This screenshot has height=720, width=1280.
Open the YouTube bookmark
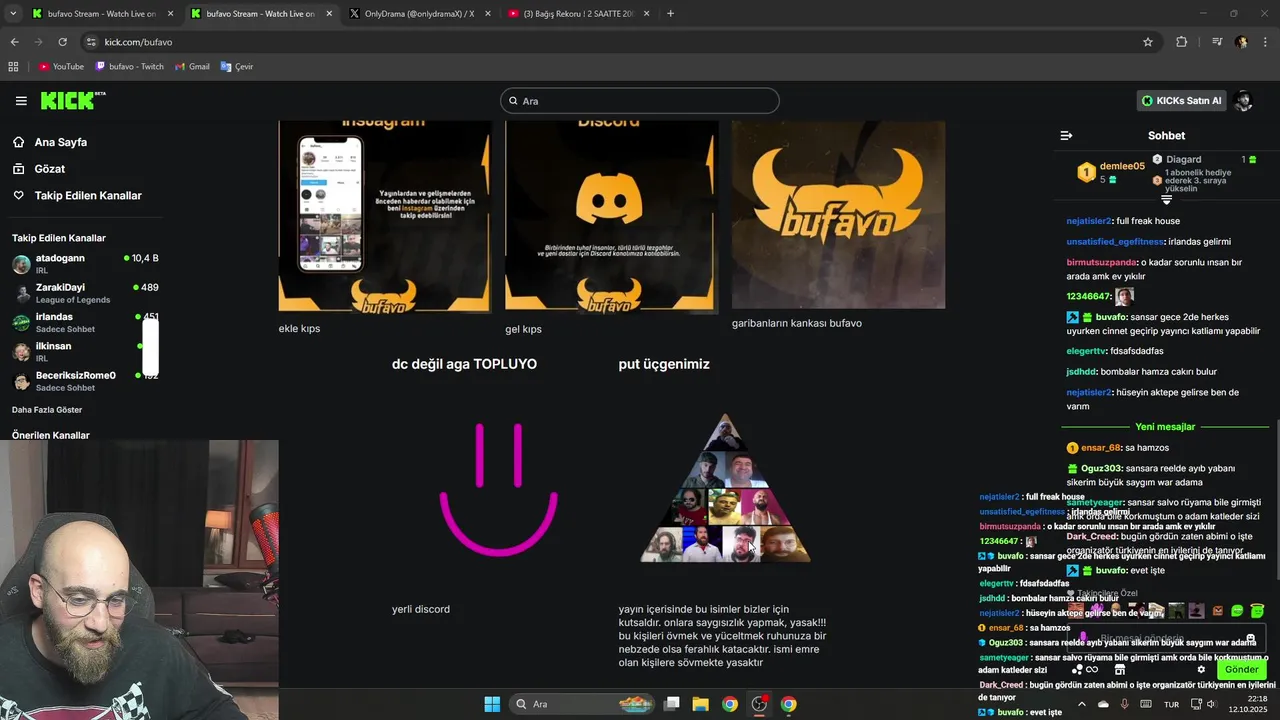coord(61,67)
